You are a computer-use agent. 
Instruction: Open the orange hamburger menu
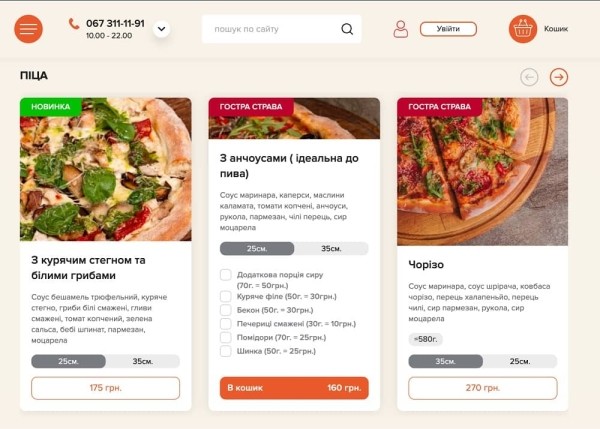[x=28, y=29]
